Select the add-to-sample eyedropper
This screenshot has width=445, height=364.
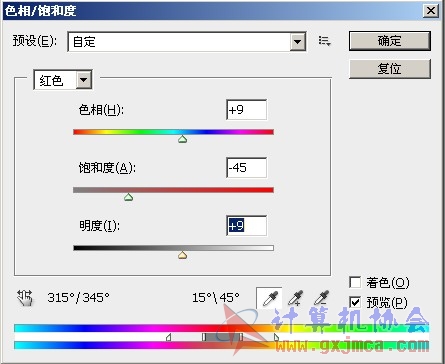(295, 298)
